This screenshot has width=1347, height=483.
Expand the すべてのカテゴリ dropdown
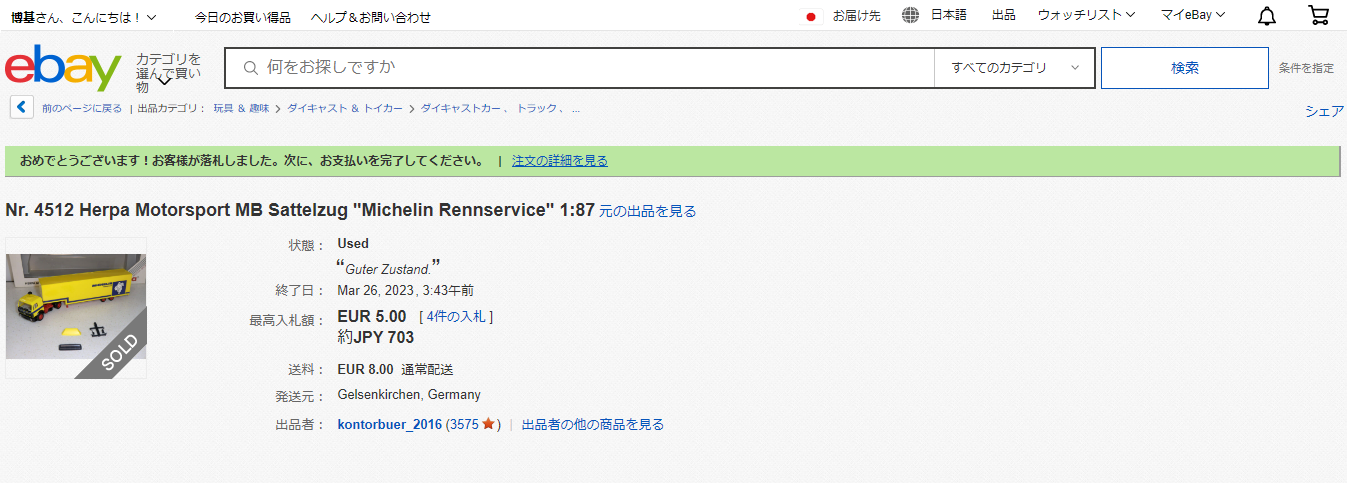(x=1014, y=68)
